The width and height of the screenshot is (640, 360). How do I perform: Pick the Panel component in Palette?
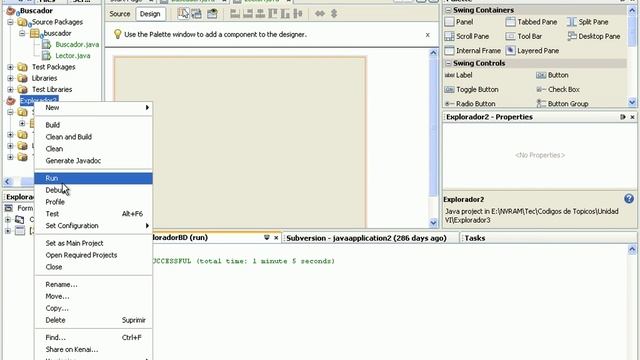459,22
